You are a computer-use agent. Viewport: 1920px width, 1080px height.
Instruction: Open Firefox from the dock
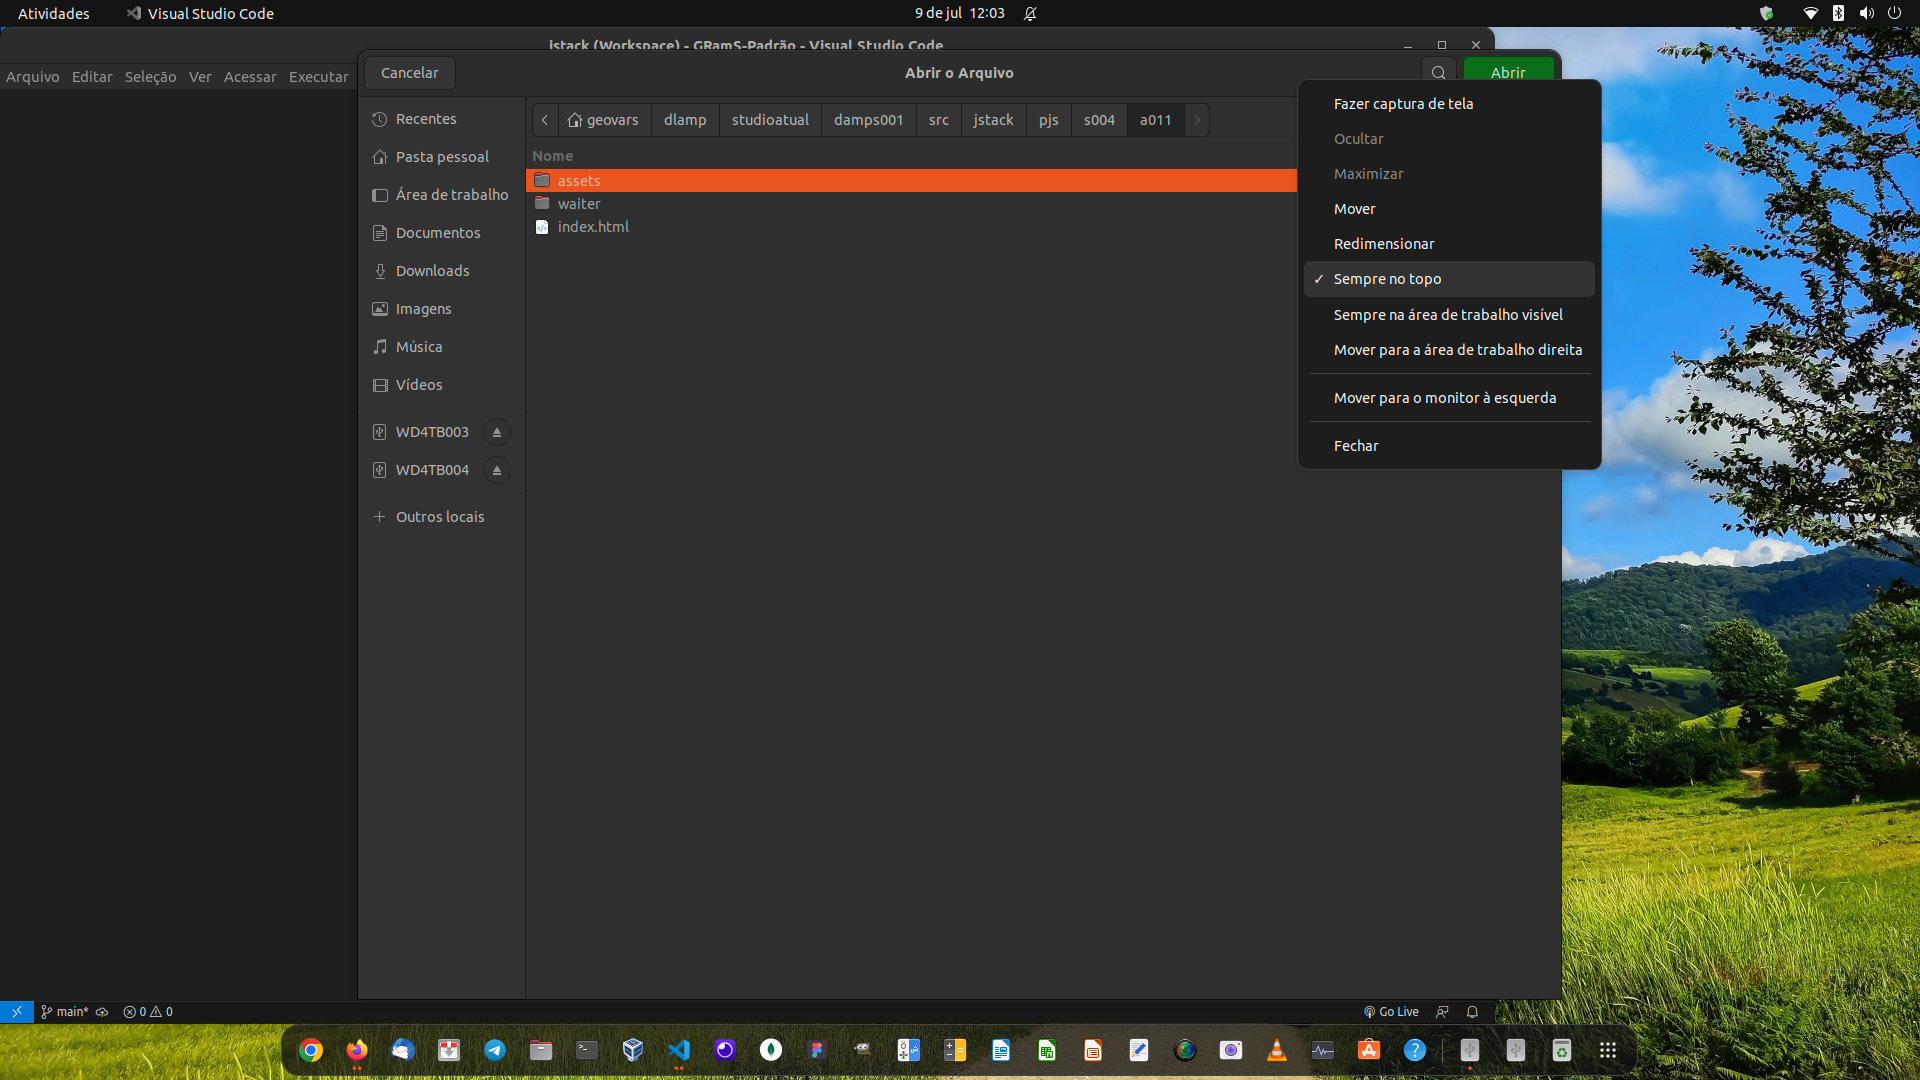tap(356, 1050)
